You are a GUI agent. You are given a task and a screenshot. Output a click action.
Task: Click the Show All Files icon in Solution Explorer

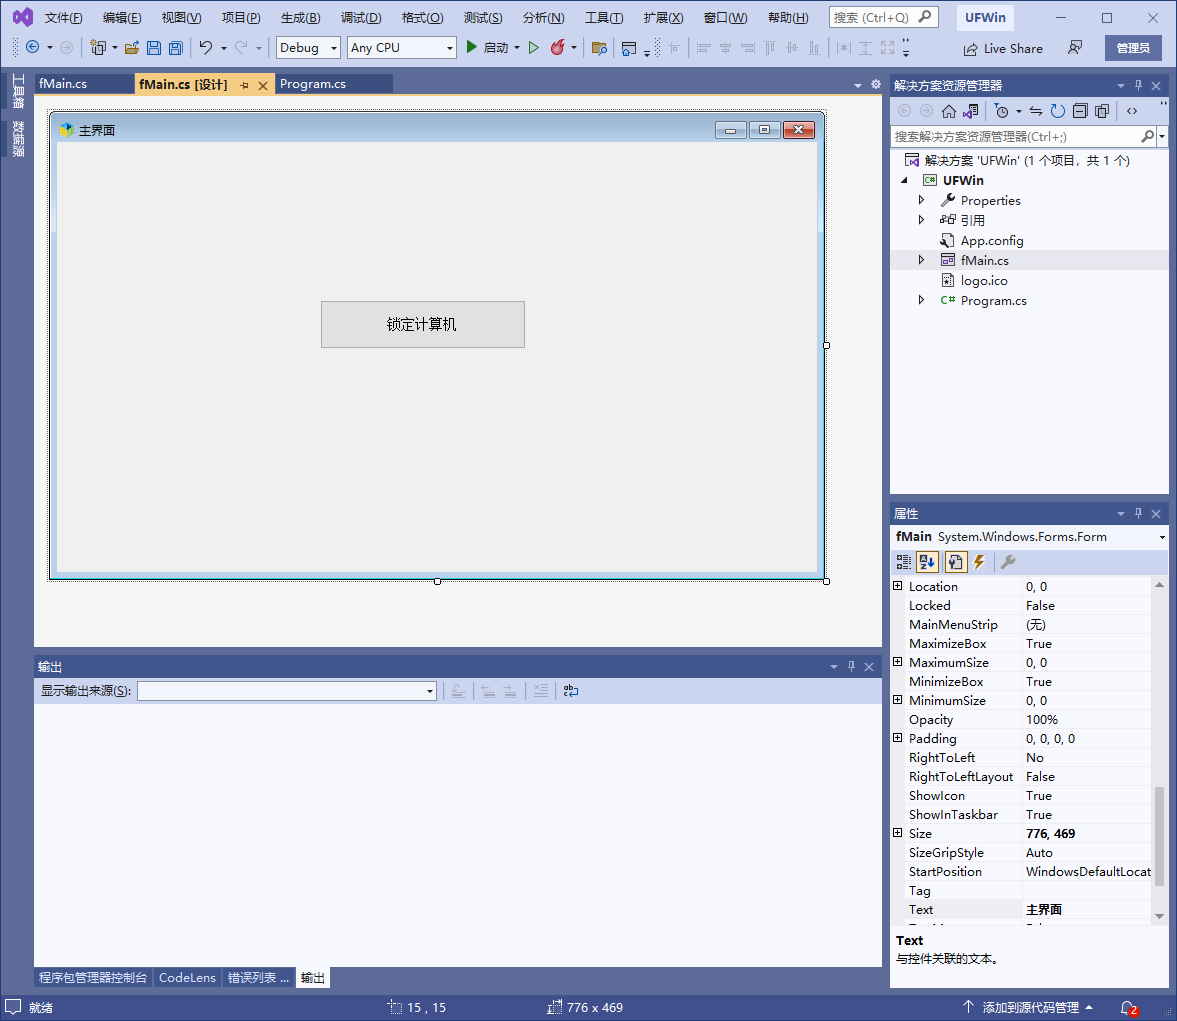[1101, 111]
